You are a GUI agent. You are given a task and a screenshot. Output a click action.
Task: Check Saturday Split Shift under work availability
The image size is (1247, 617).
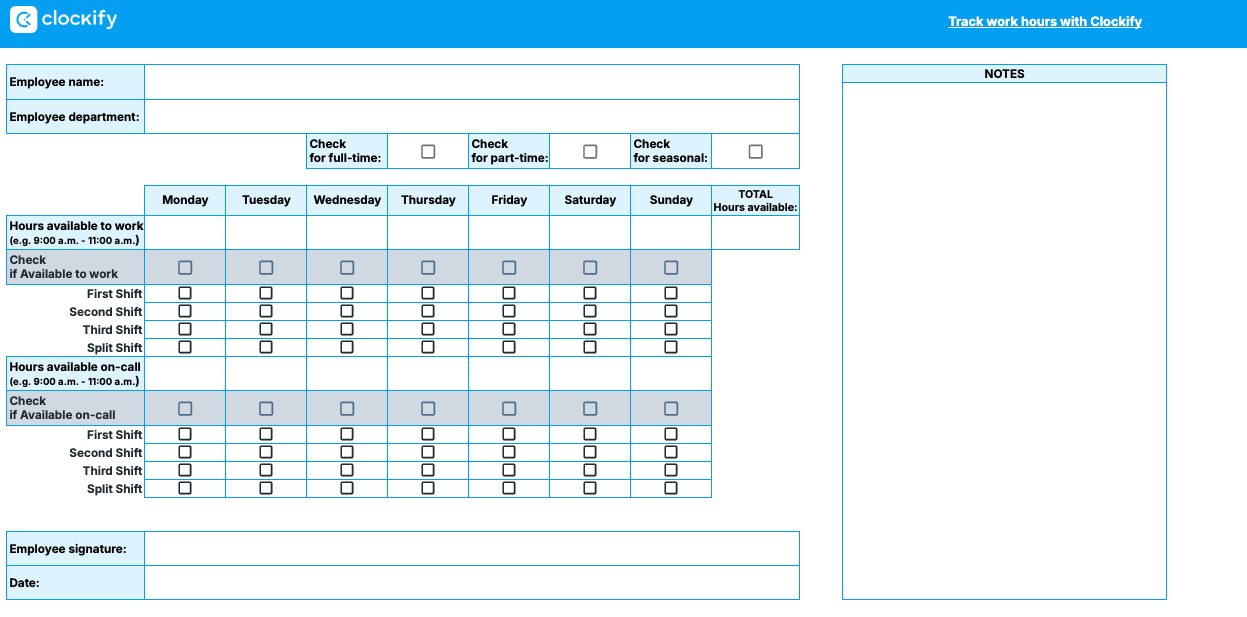[590, 347]
